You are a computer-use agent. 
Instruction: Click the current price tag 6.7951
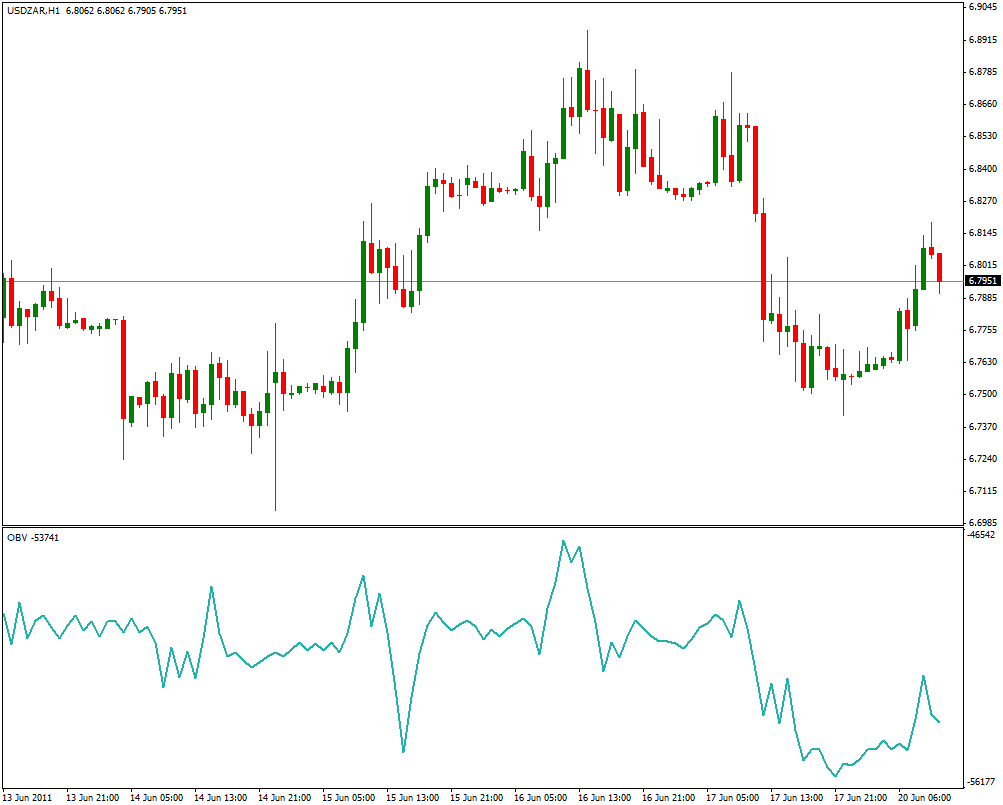[982, 281]
